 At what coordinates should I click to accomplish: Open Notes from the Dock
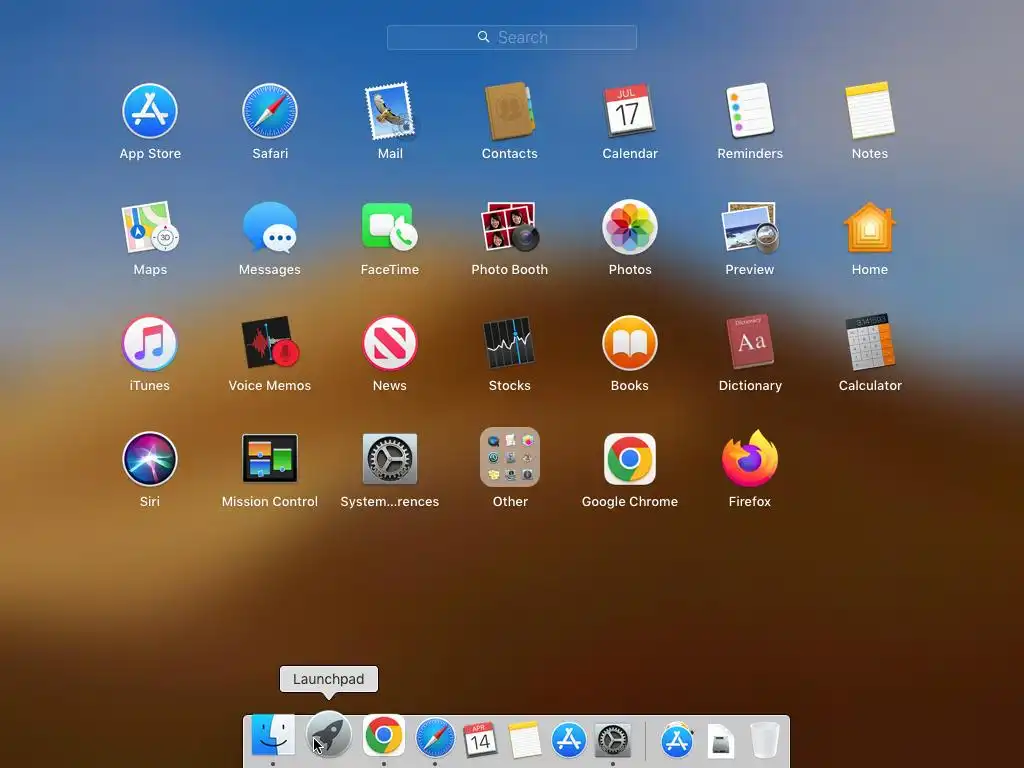click(524, 740)
